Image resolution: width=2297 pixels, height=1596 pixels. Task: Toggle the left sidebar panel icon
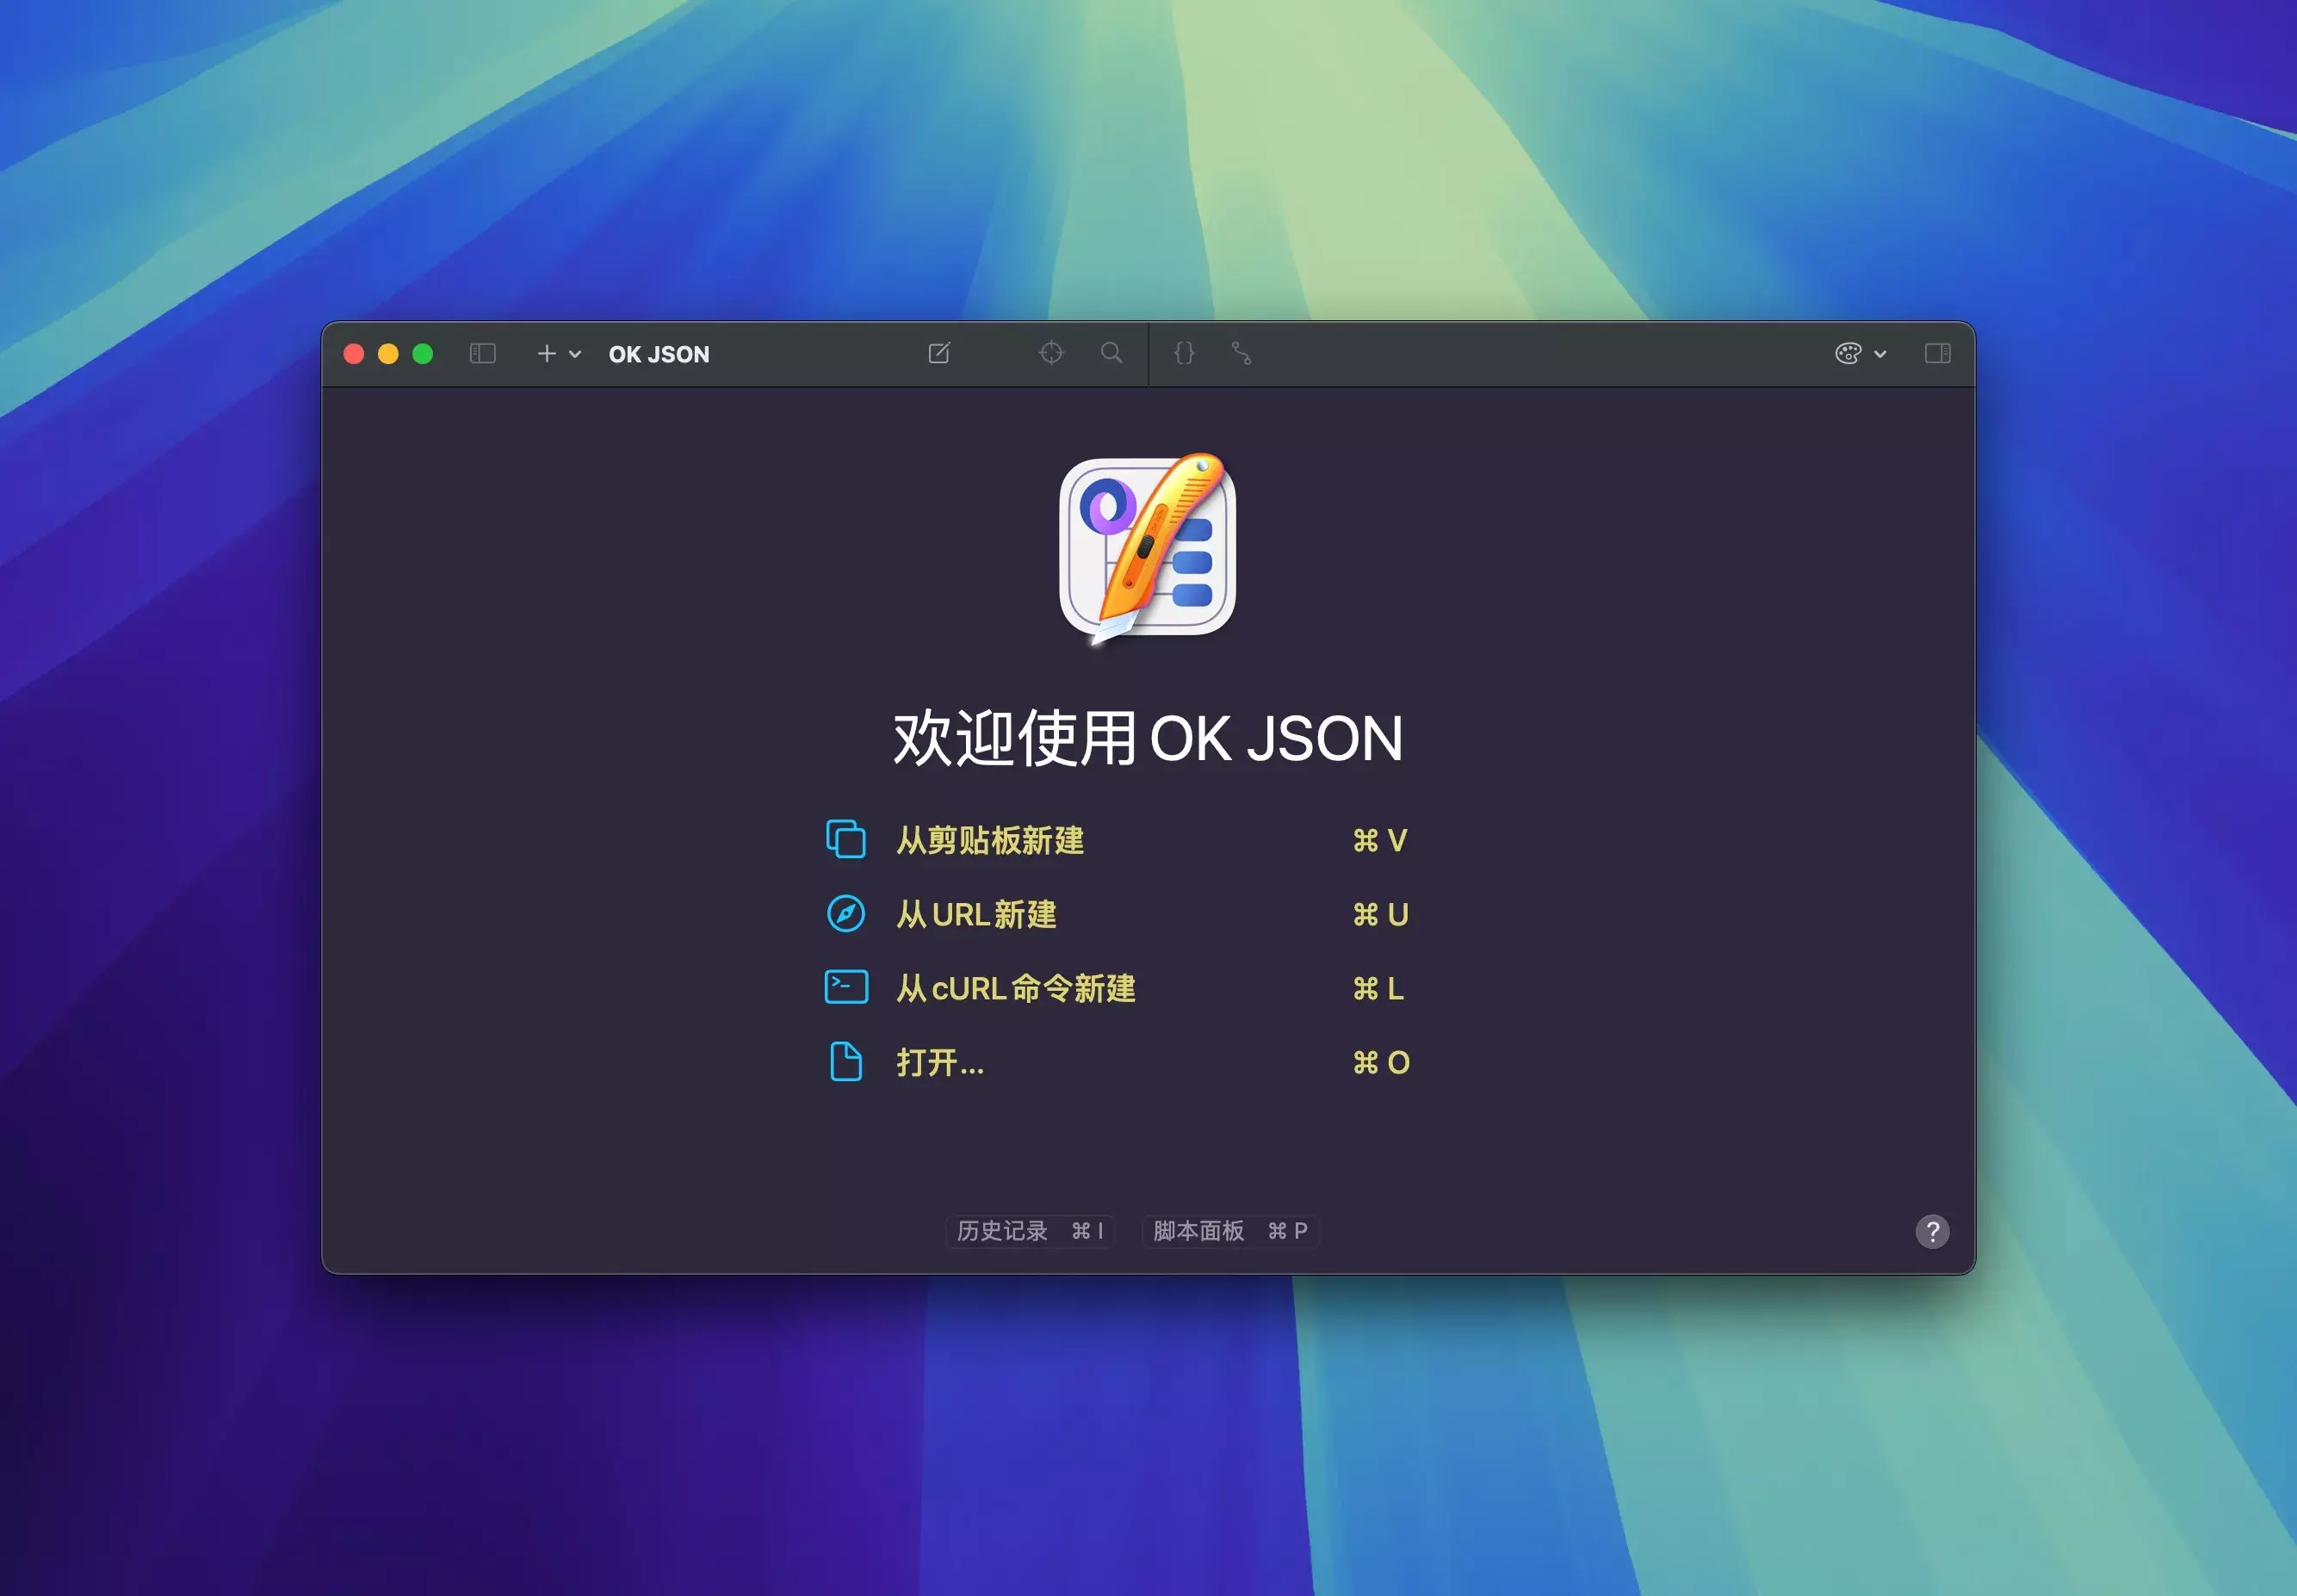tap(482, 353)
